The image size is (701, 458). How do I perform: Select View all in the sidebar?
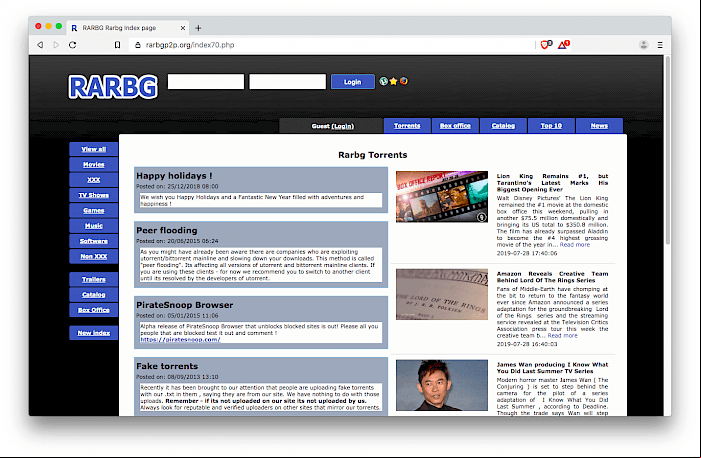[94, 149]
